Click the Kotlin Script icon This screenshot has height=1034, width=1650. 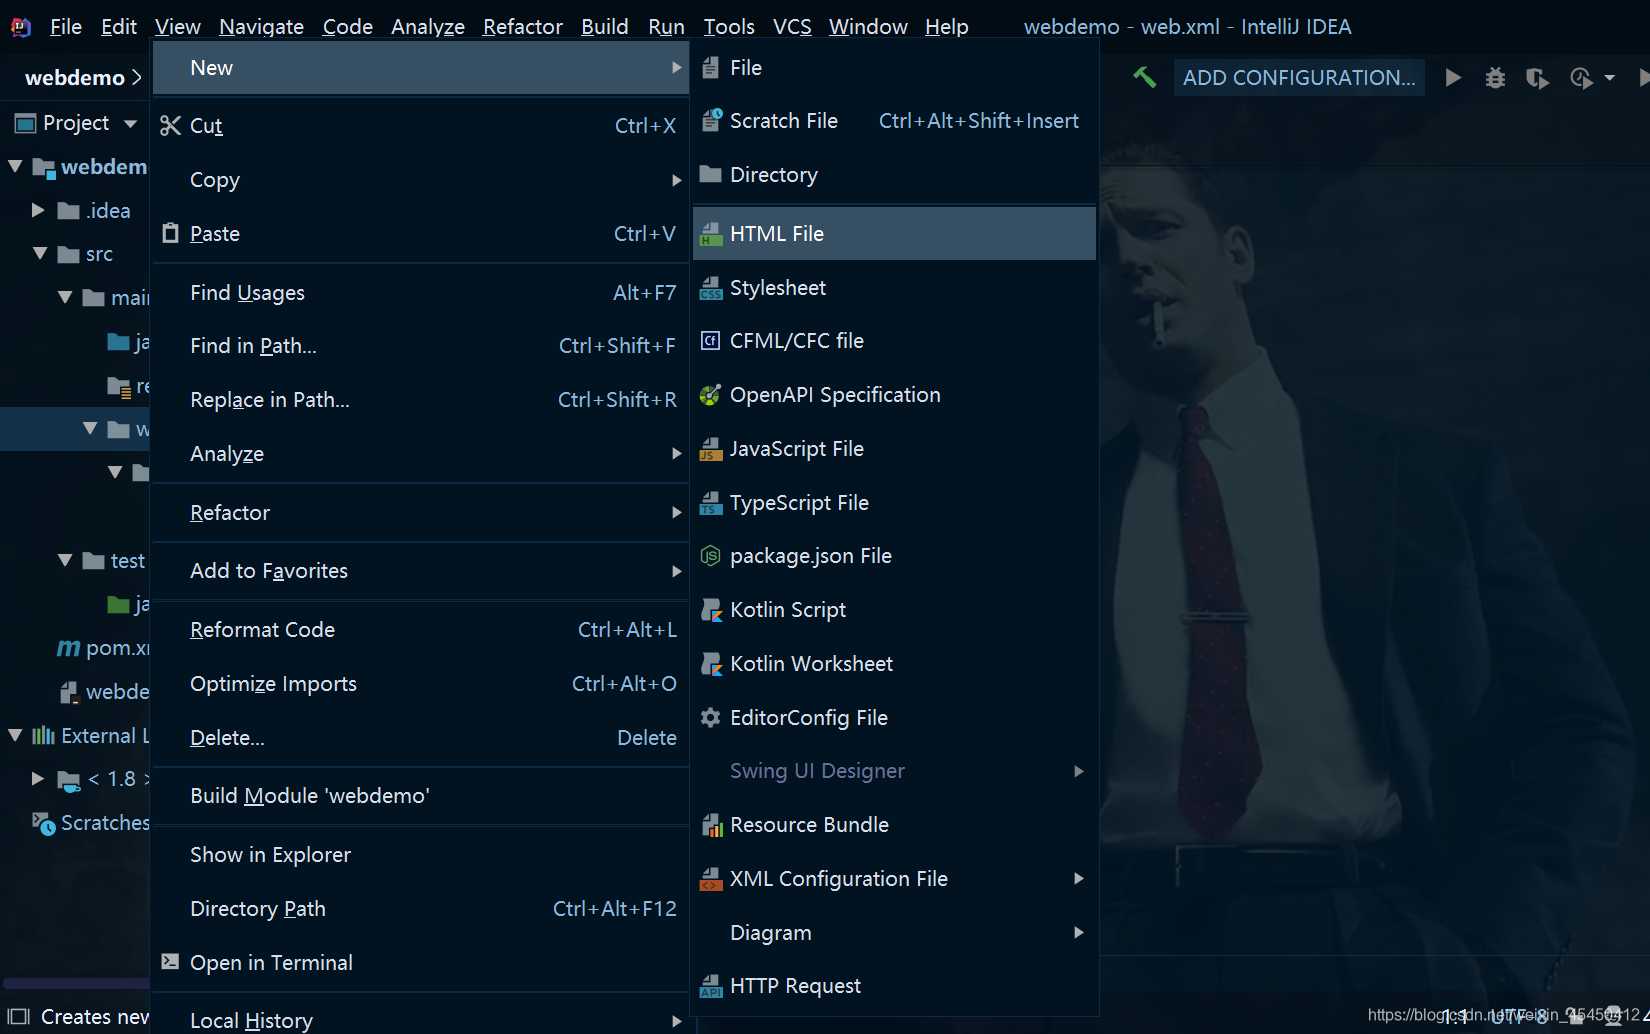[711, 609]
